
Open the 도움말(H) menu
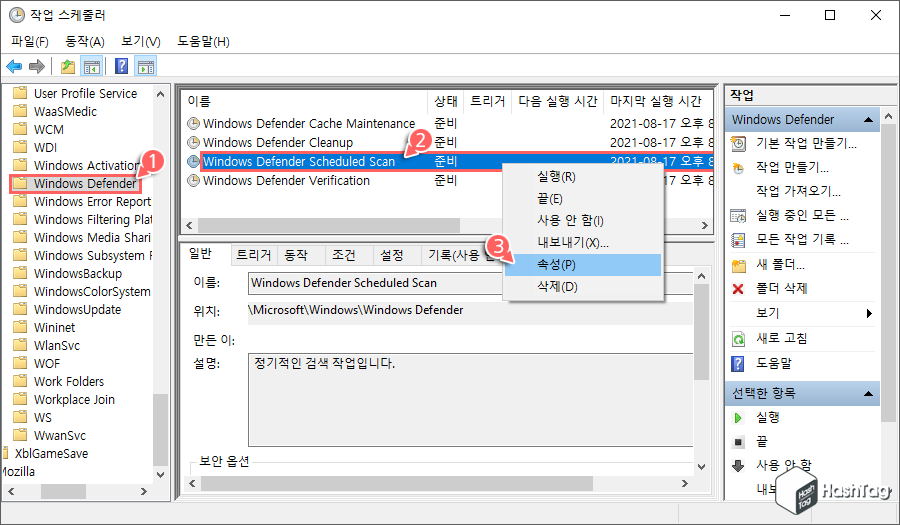(x=203, y=41)
